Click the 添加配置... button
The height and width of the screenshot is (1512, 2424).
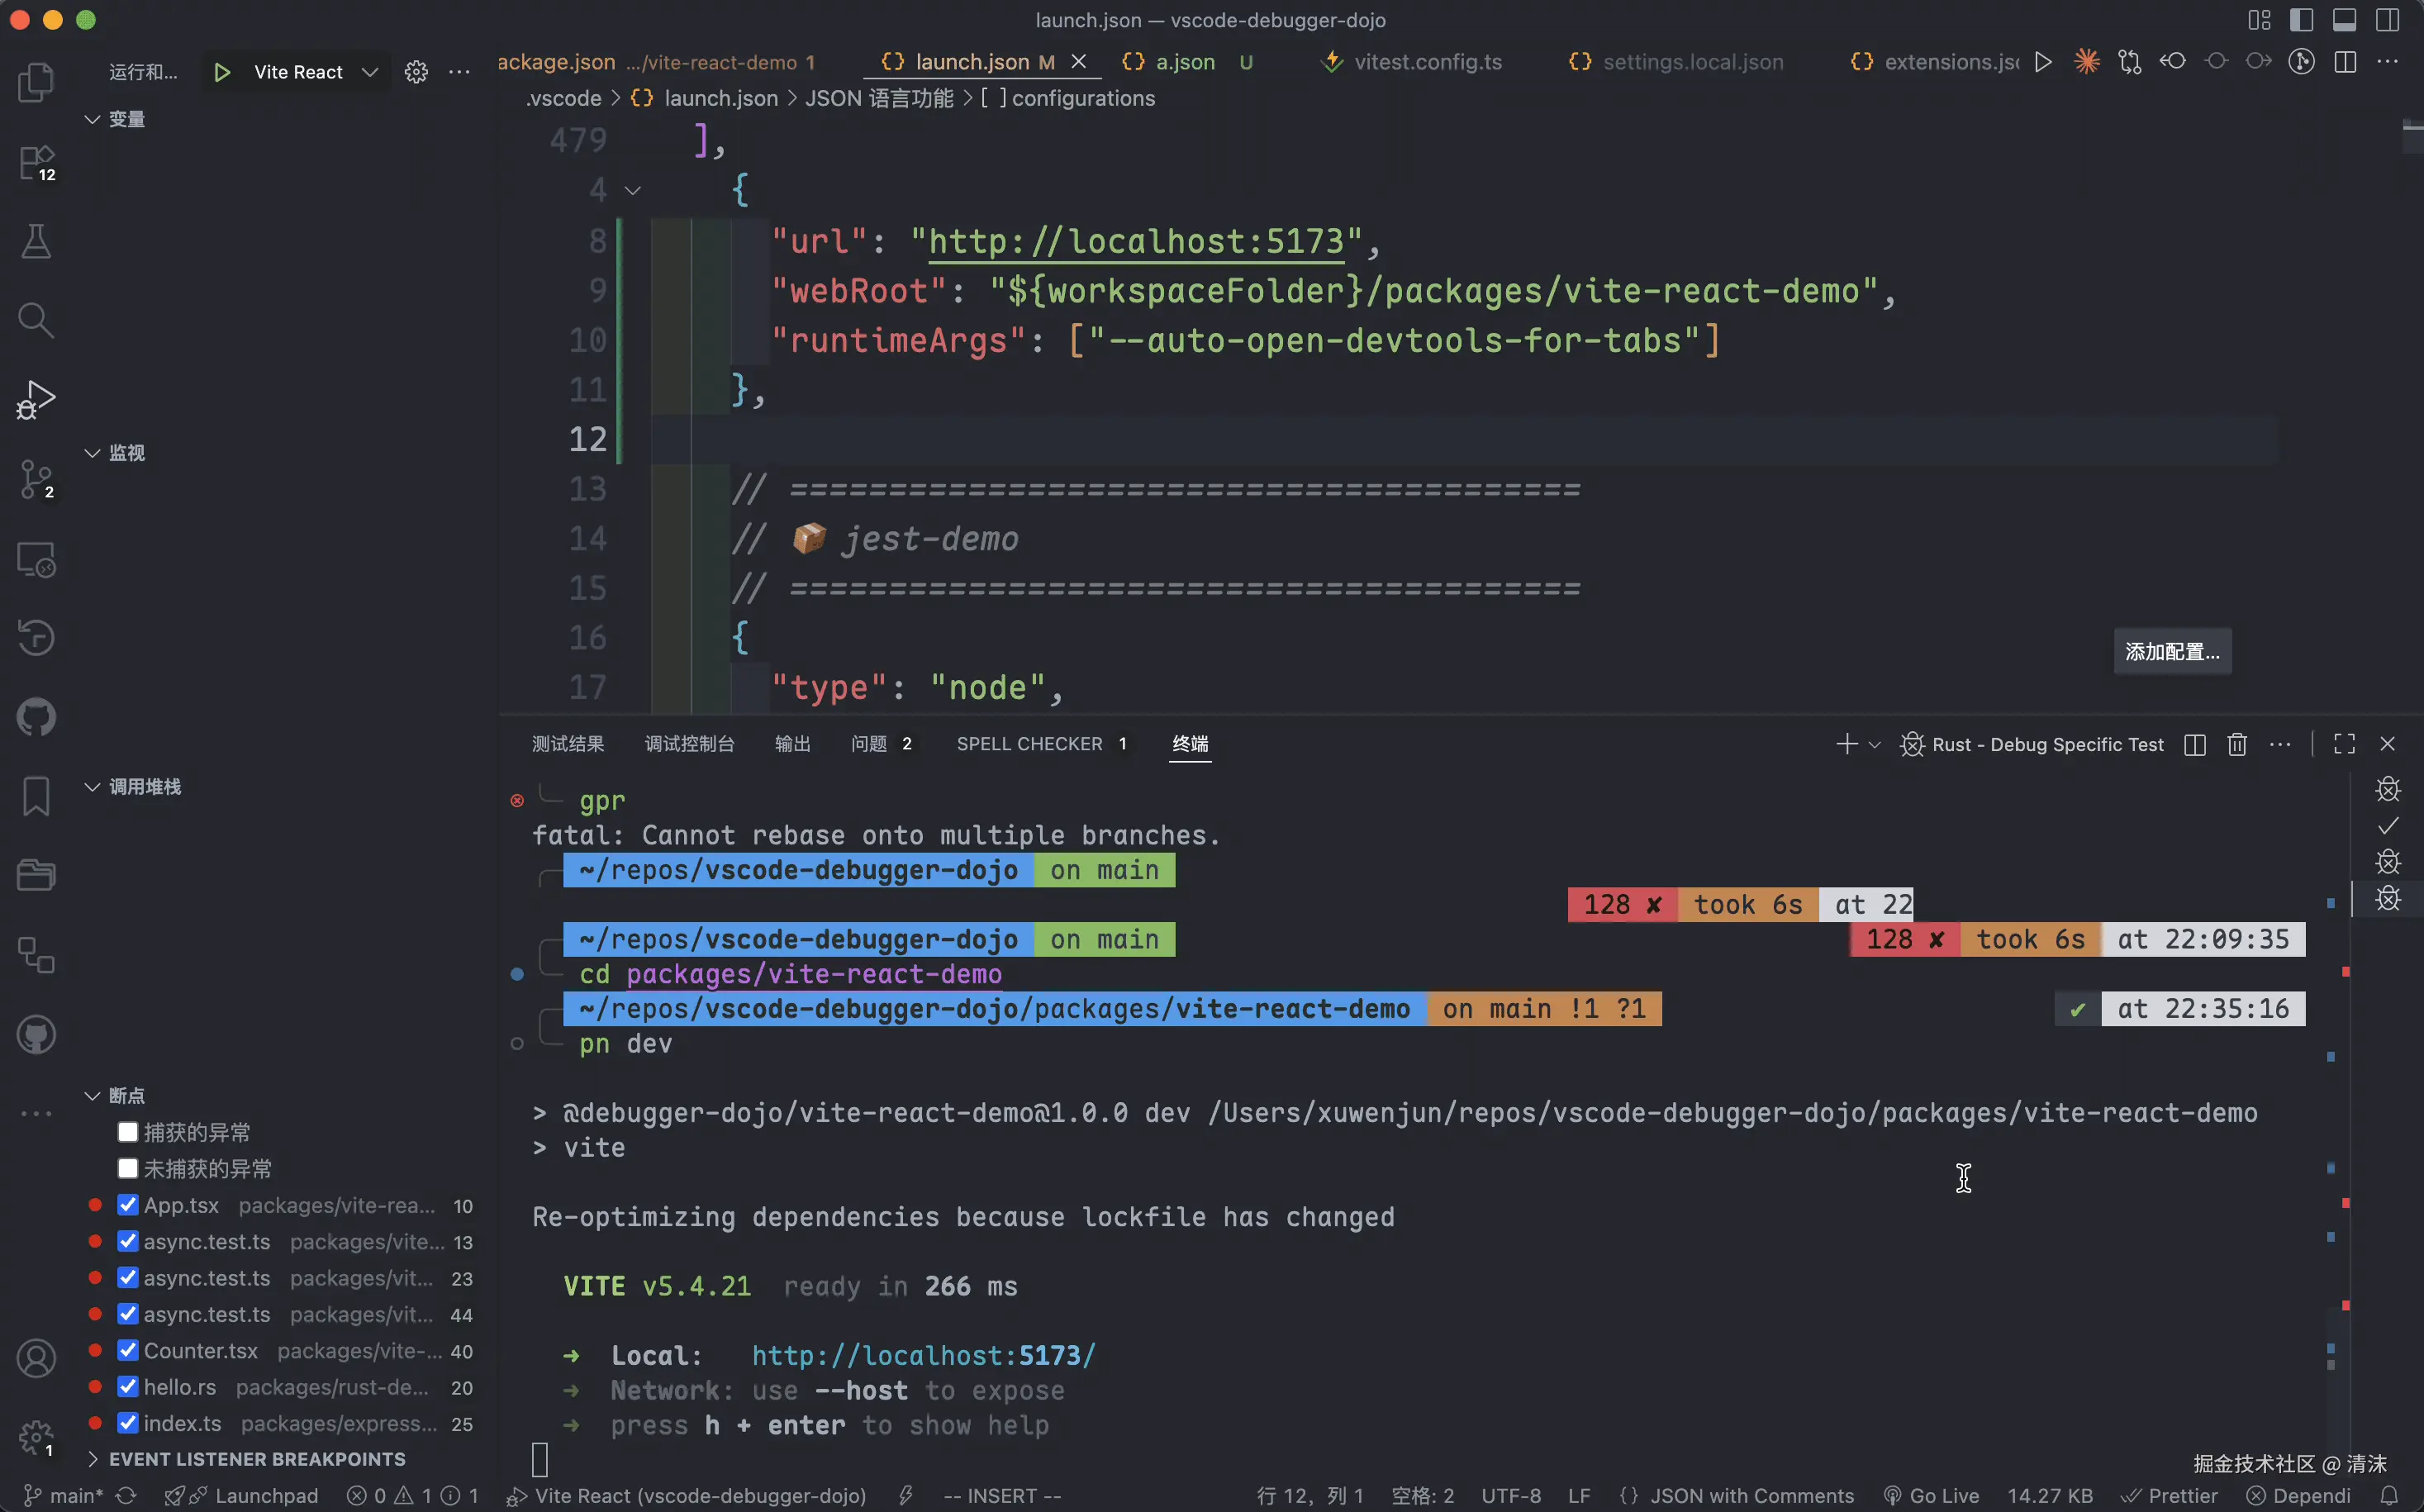[x=2171, y=652]
